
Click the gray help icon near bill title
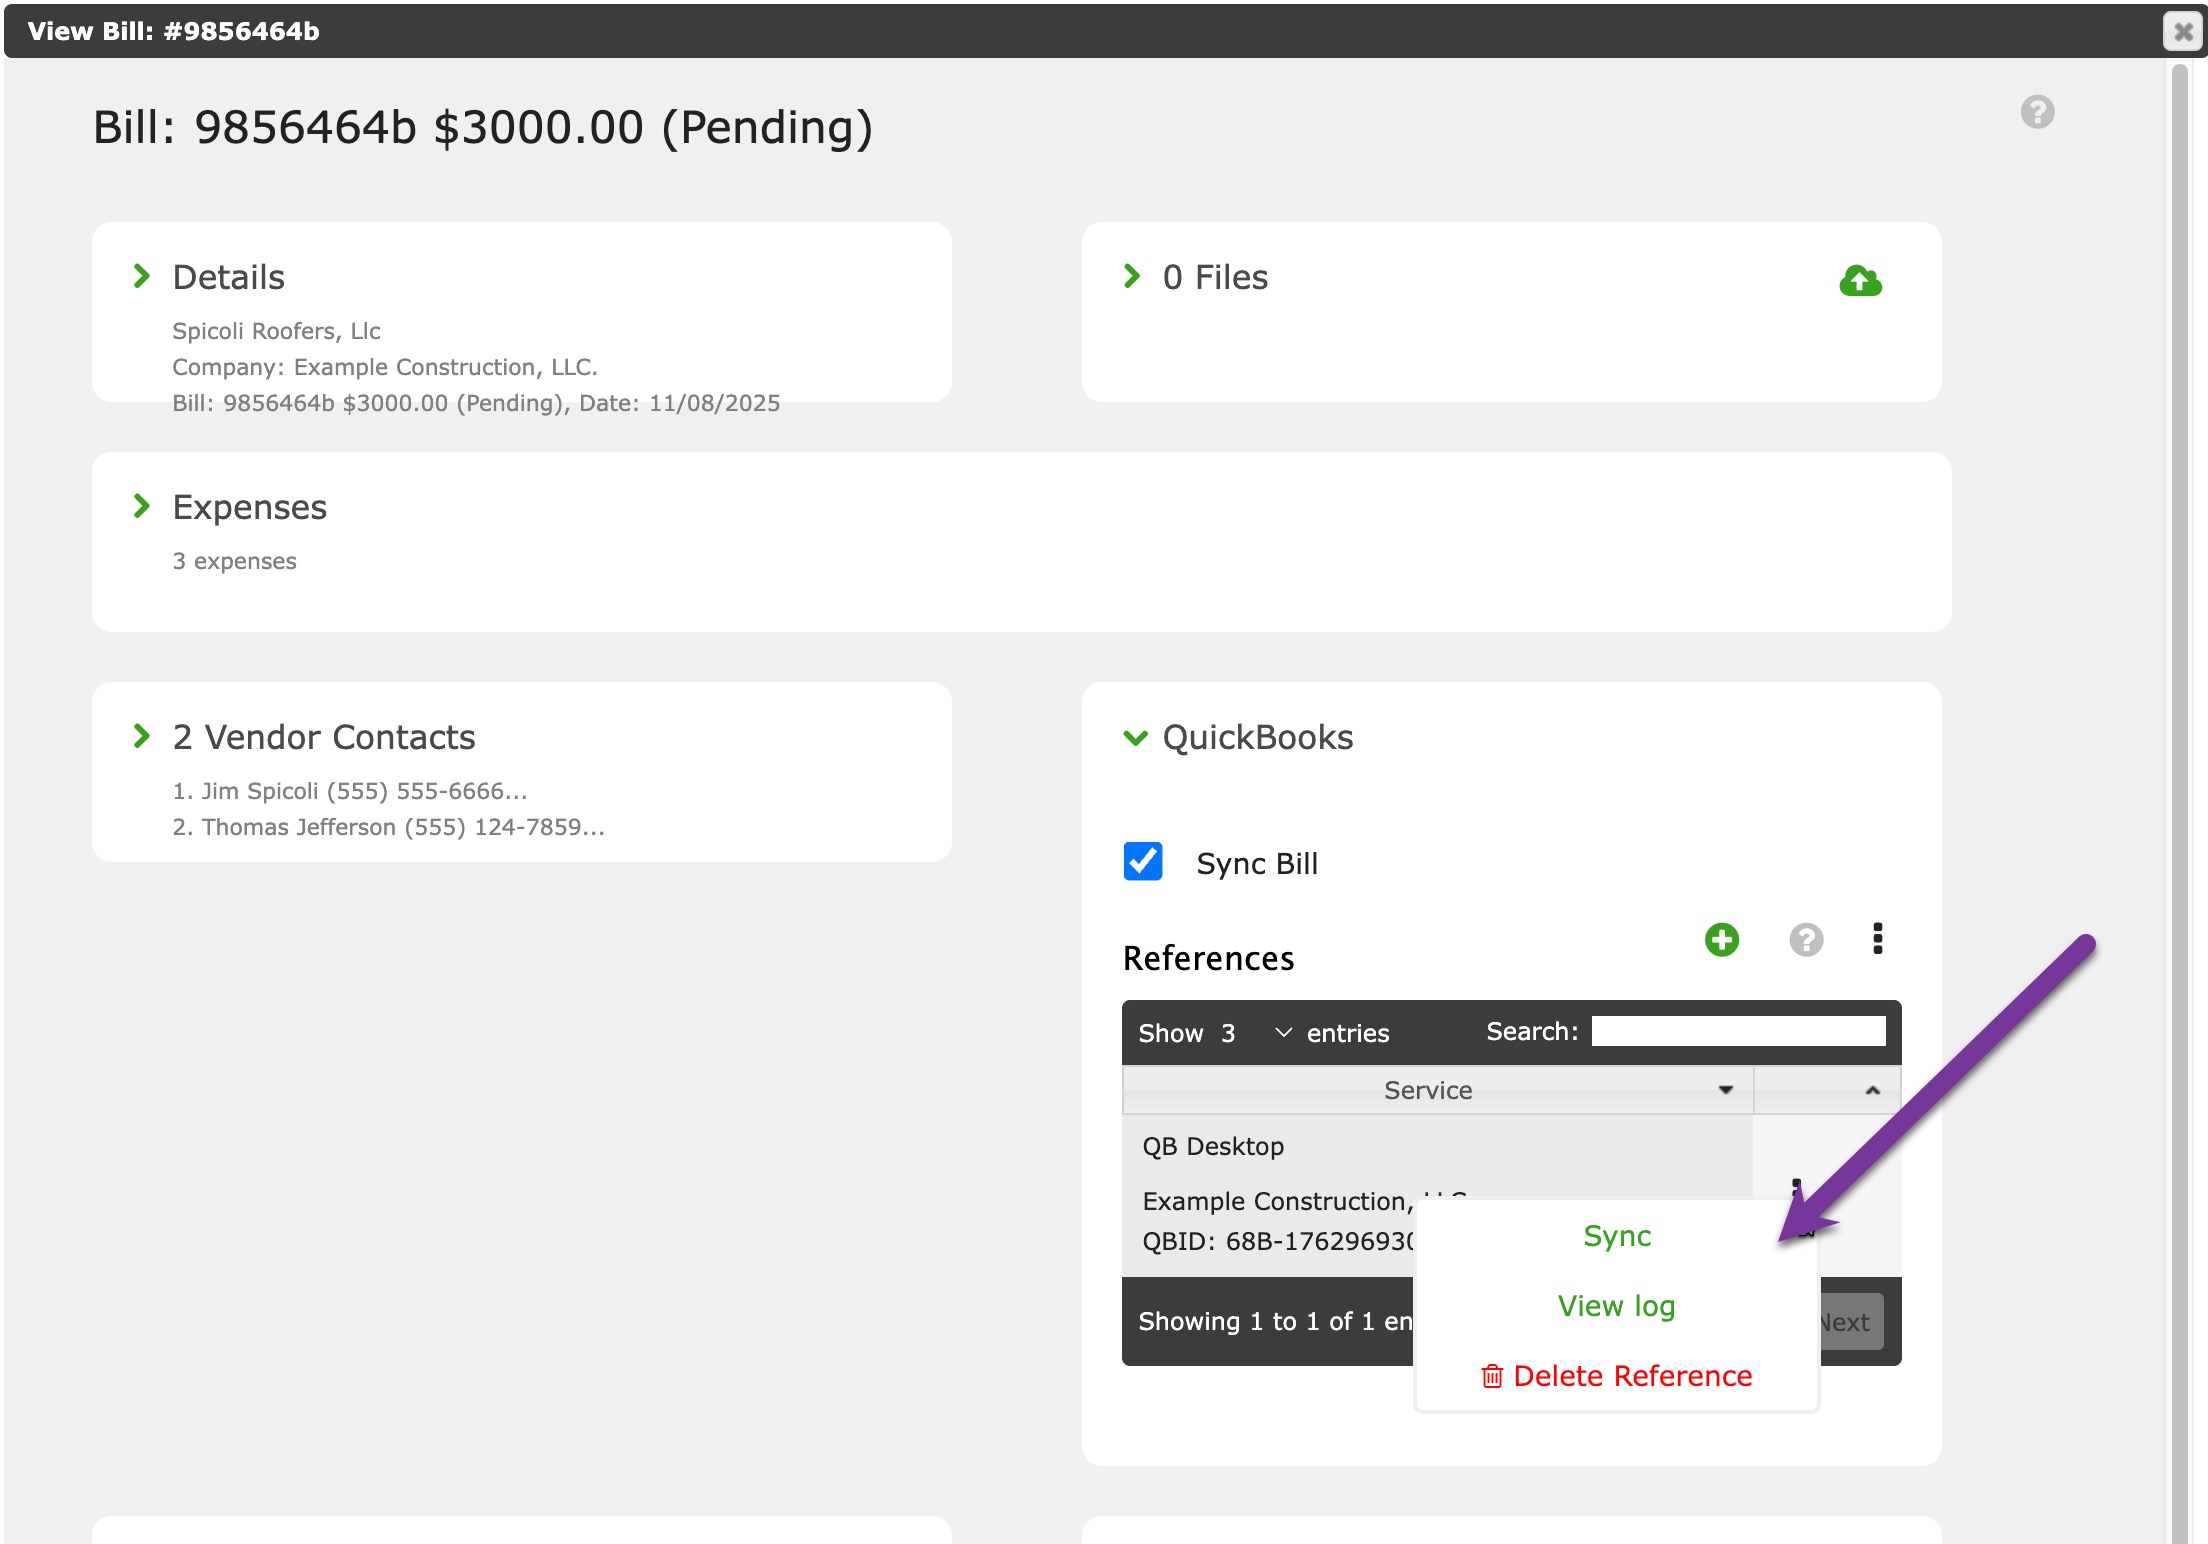[2037, 112]
